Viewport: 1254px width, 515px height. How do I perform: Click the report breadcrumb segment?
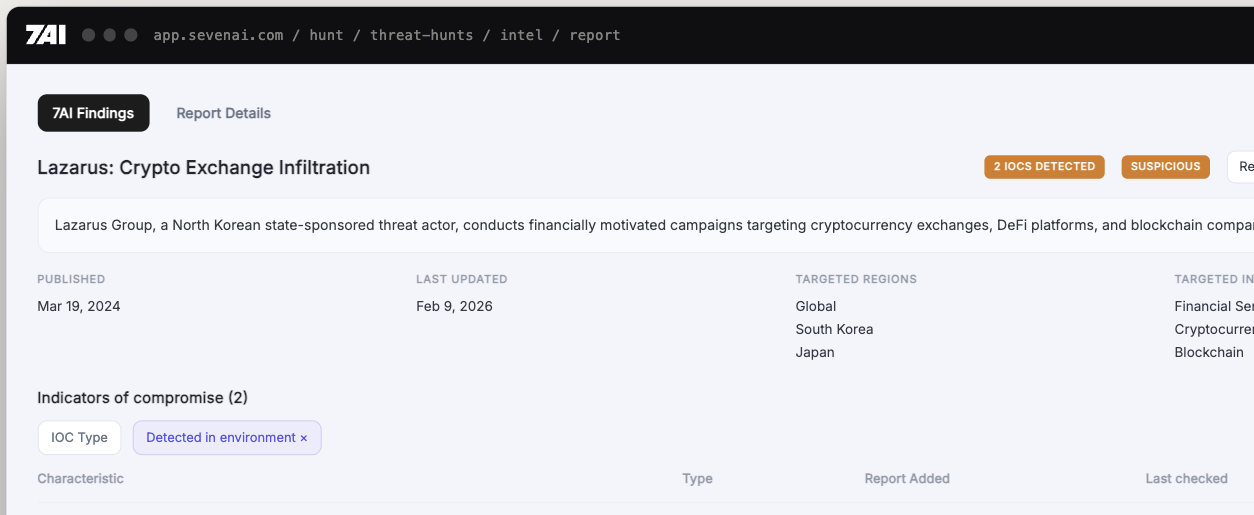[x=595, y=35]
